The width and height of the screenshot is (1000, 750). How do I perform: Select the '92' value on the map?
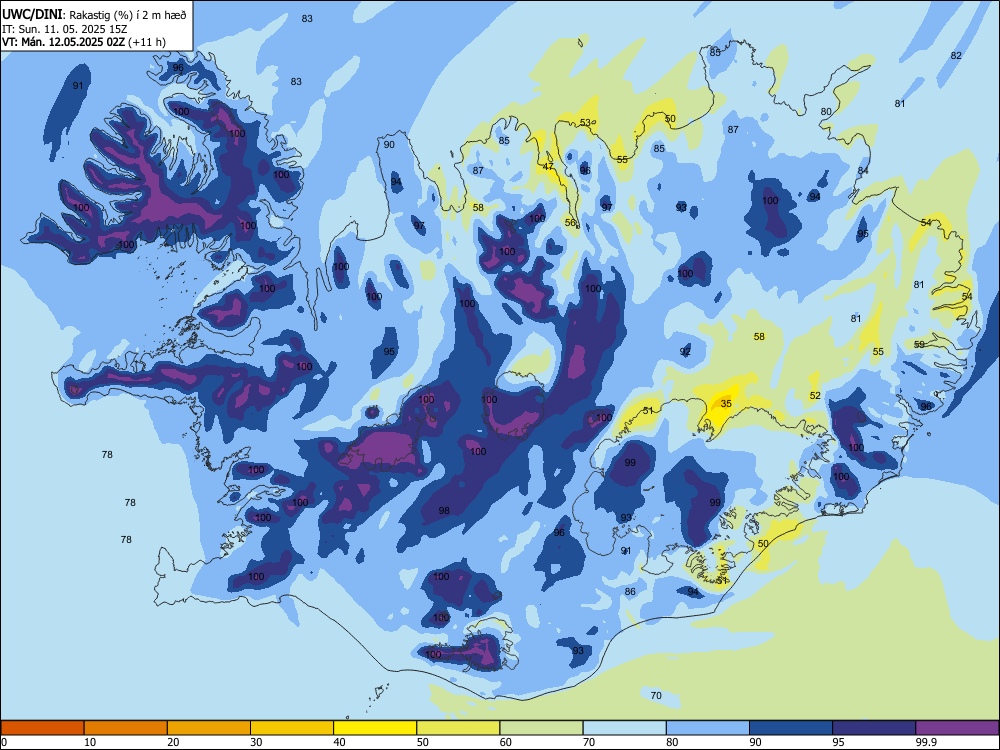685,351
